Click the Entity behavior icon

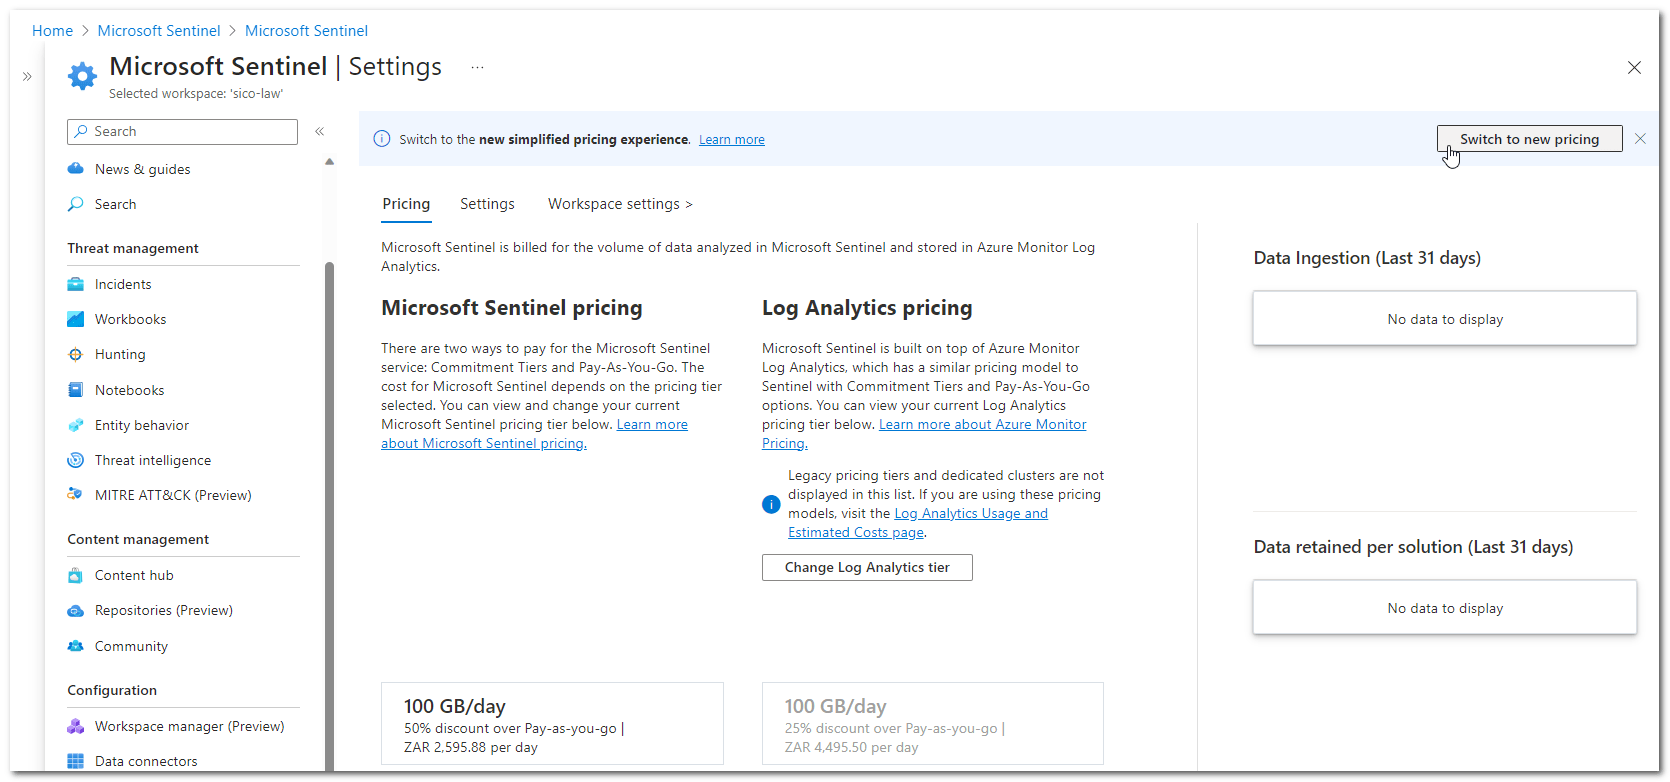click(x=75, y=425)
